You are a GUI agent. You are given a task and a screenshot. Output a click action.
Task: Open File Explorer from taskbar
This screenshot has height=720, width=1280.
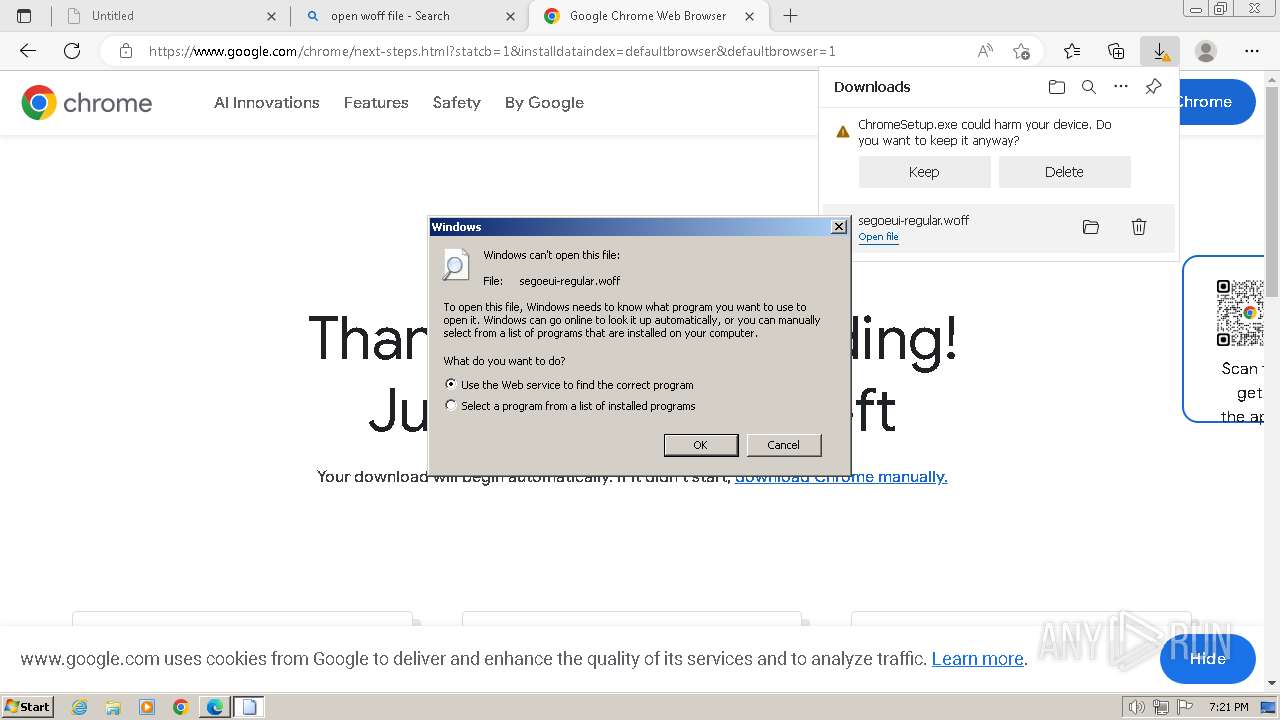[113, 707]
